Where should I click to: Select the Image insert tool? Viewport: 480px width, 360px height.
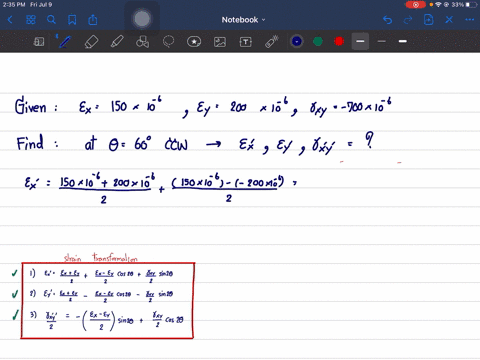[220, 42]
